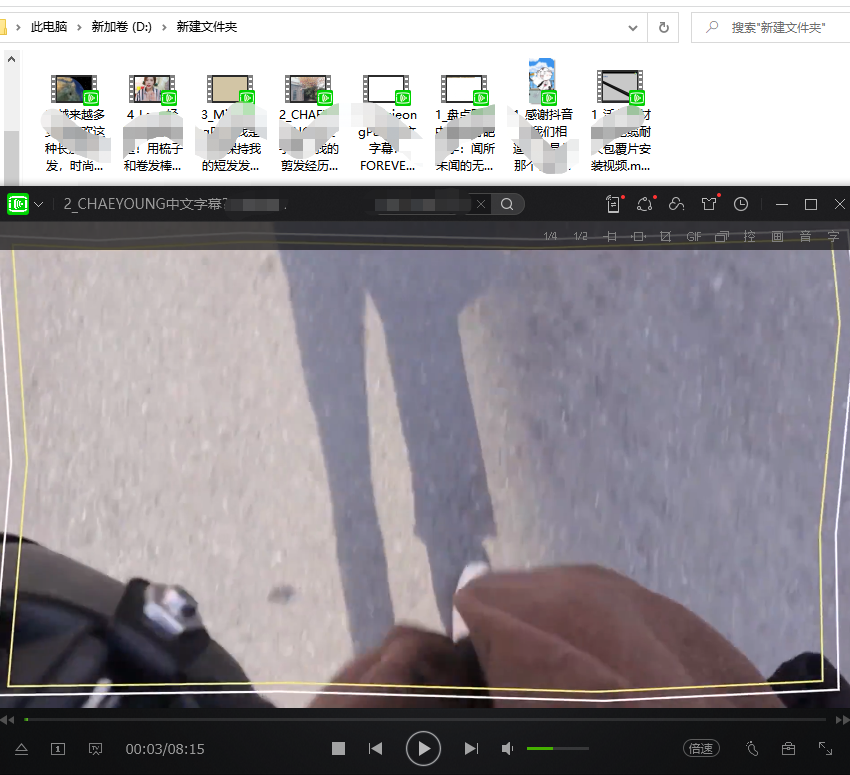Image resolution: width=850 pixels, height=775 pixels.
Task: Click the Explorer scrollbar up arrow
Action: point(11,59)
